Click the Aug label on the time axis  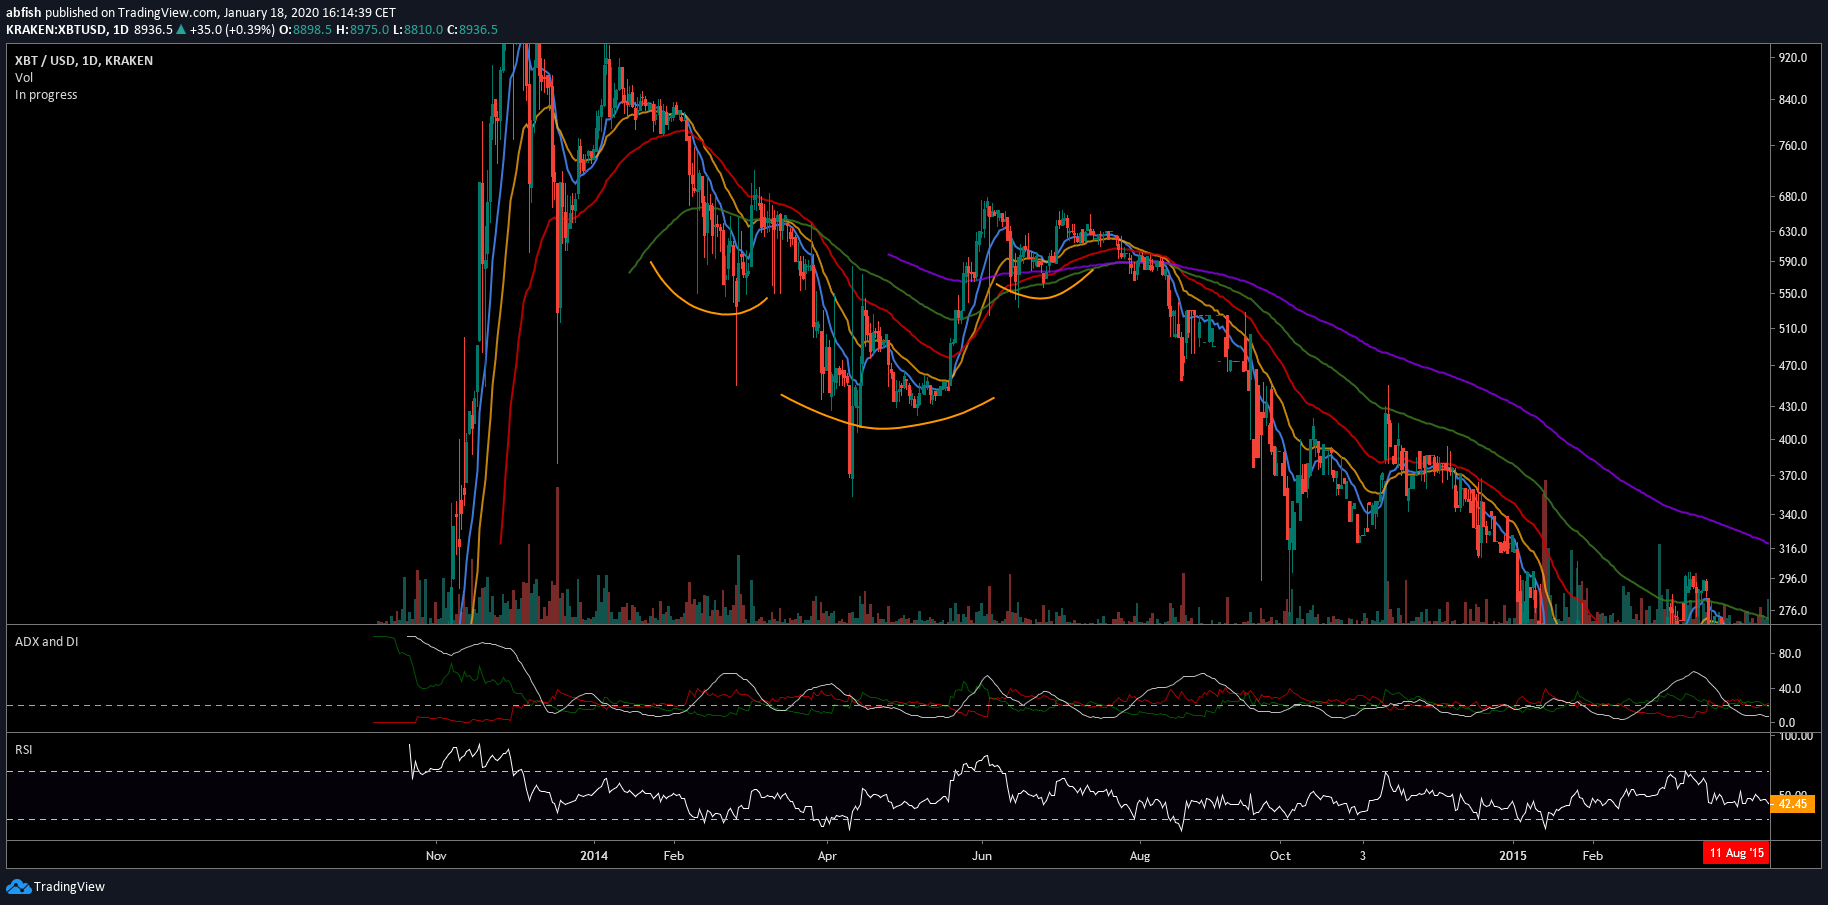(x=1140, y=856)
